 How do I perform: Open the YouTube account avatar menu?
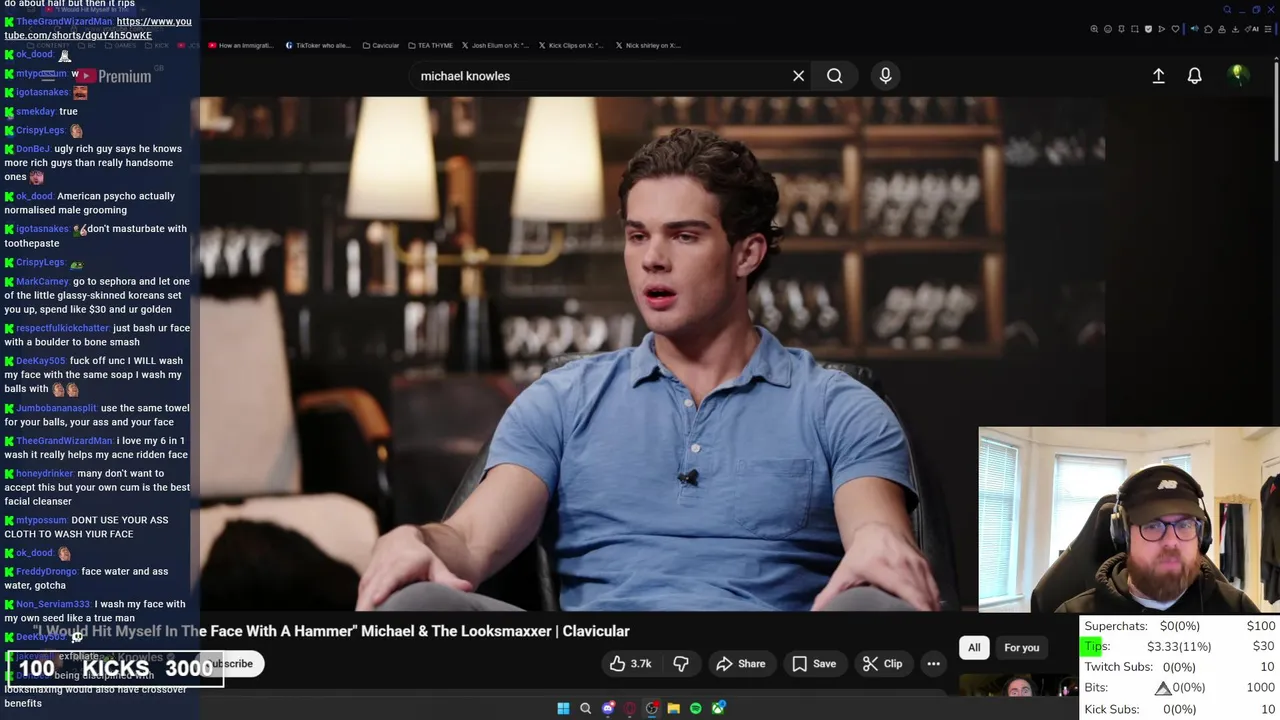[1238, 76]
